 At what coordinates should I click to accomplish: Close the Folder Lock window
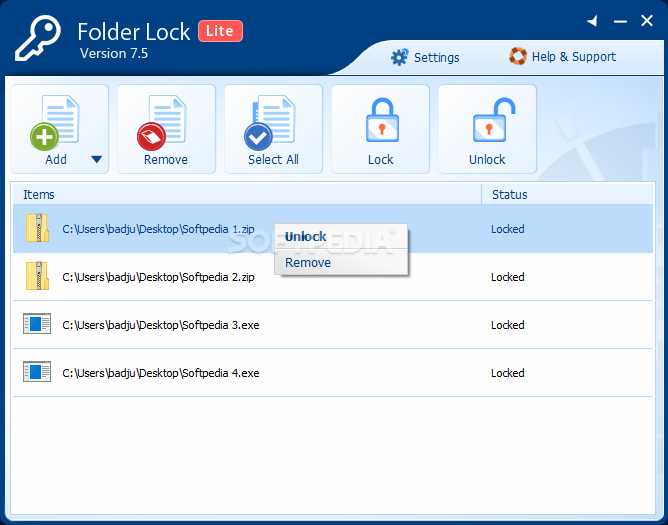pyautogui.click(x=647, y=20)
